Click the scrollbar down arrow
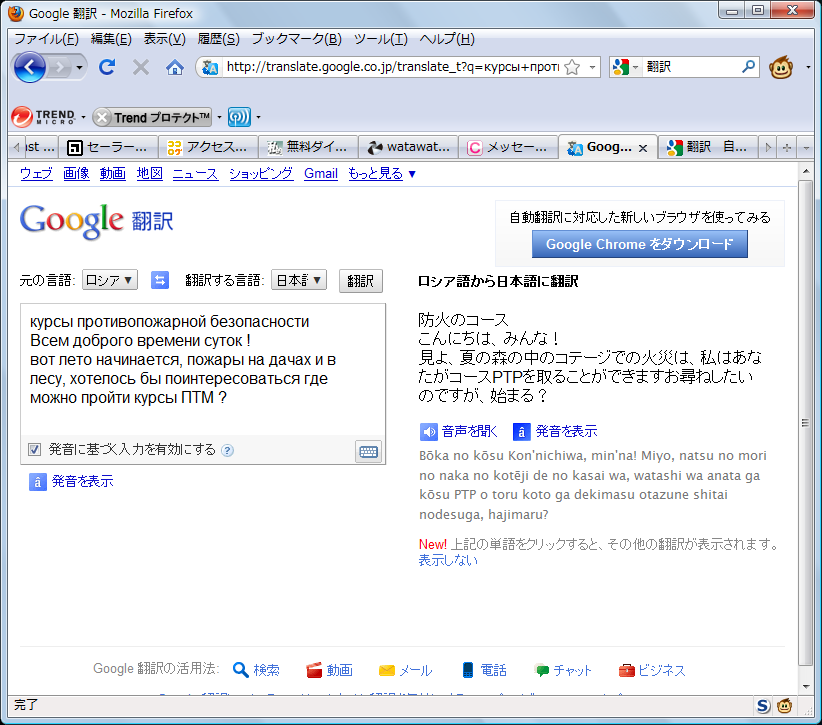This screenshot has width=822, height=725. (806, 687)
